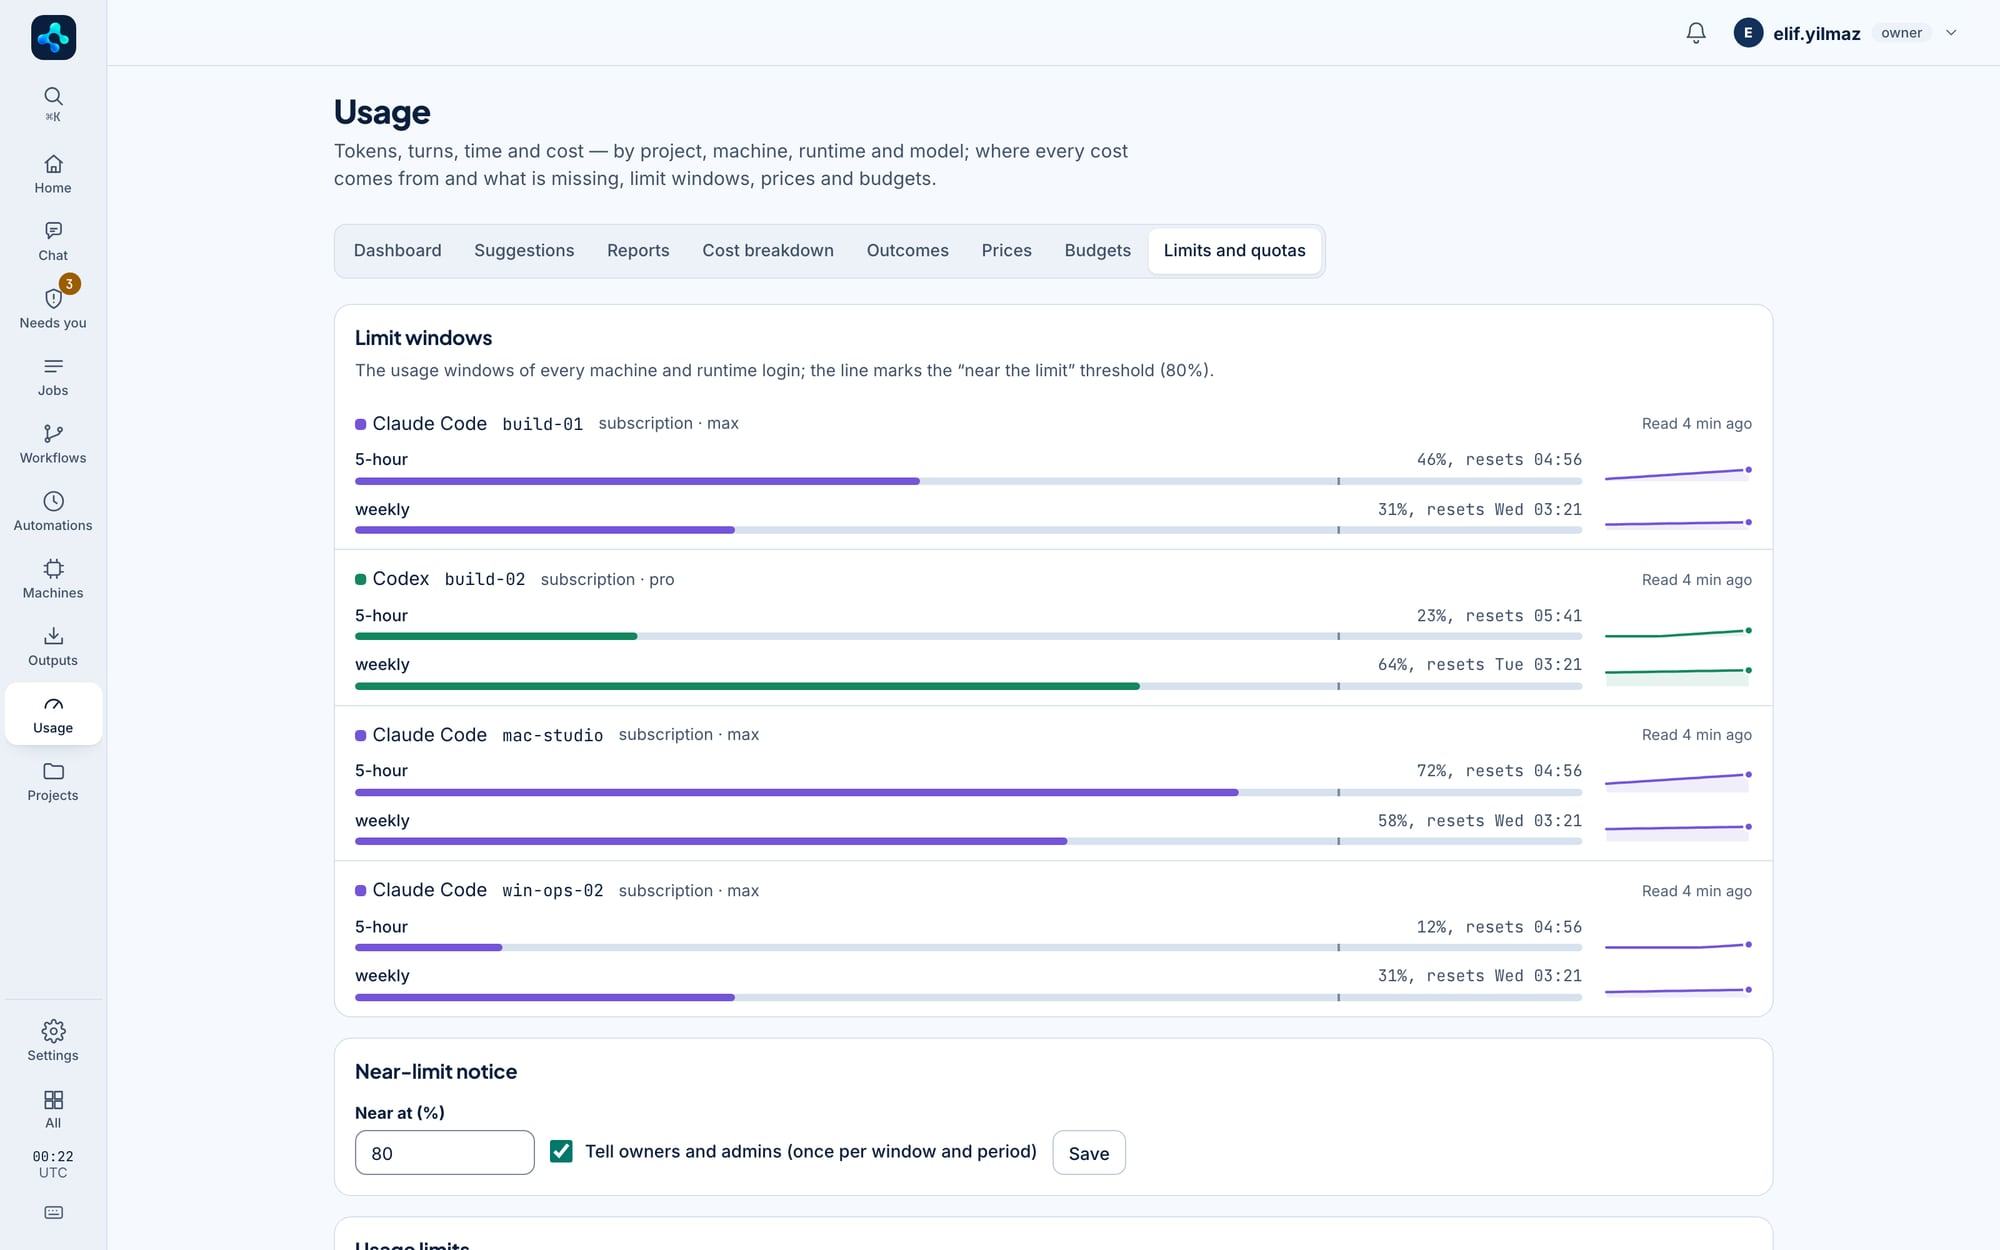The height and width of the screenshot is (1250, 2000).
Task: Open Projects folder icon
Action: [53, 771]
